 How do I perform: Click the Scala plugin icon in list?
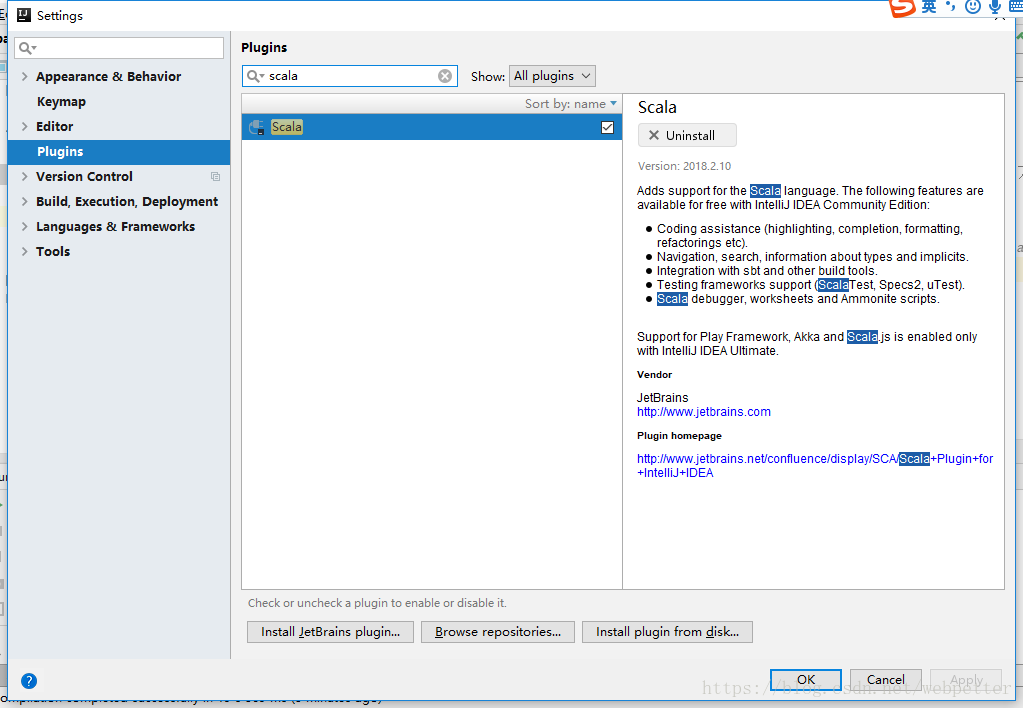(256, 127)
